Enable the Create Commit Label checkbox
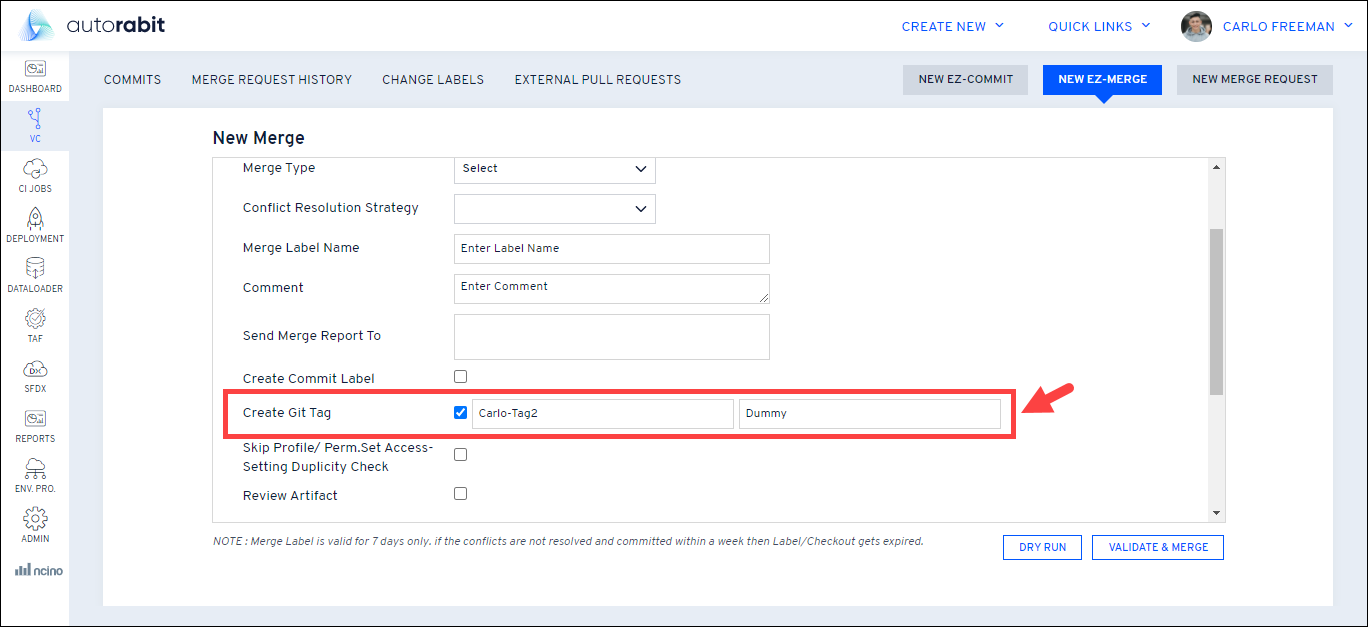The image size is (1368, 627). tap(461, 377)
